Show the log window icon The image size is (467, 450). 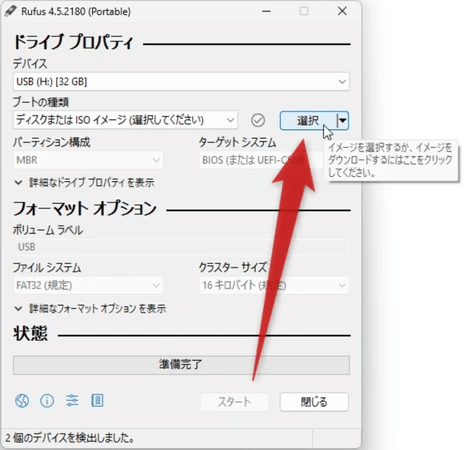tap(97, 400)
